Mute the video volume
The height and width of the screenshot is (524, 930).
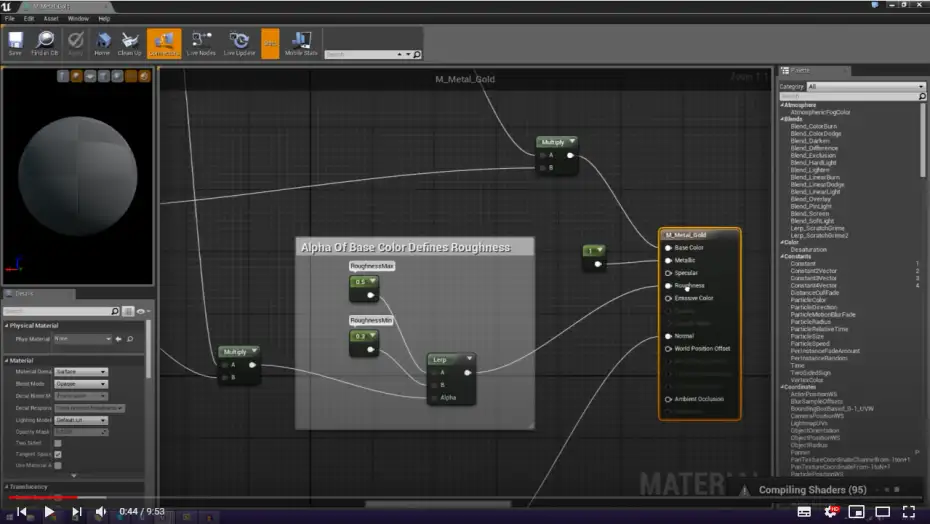[x=101, y=512]
